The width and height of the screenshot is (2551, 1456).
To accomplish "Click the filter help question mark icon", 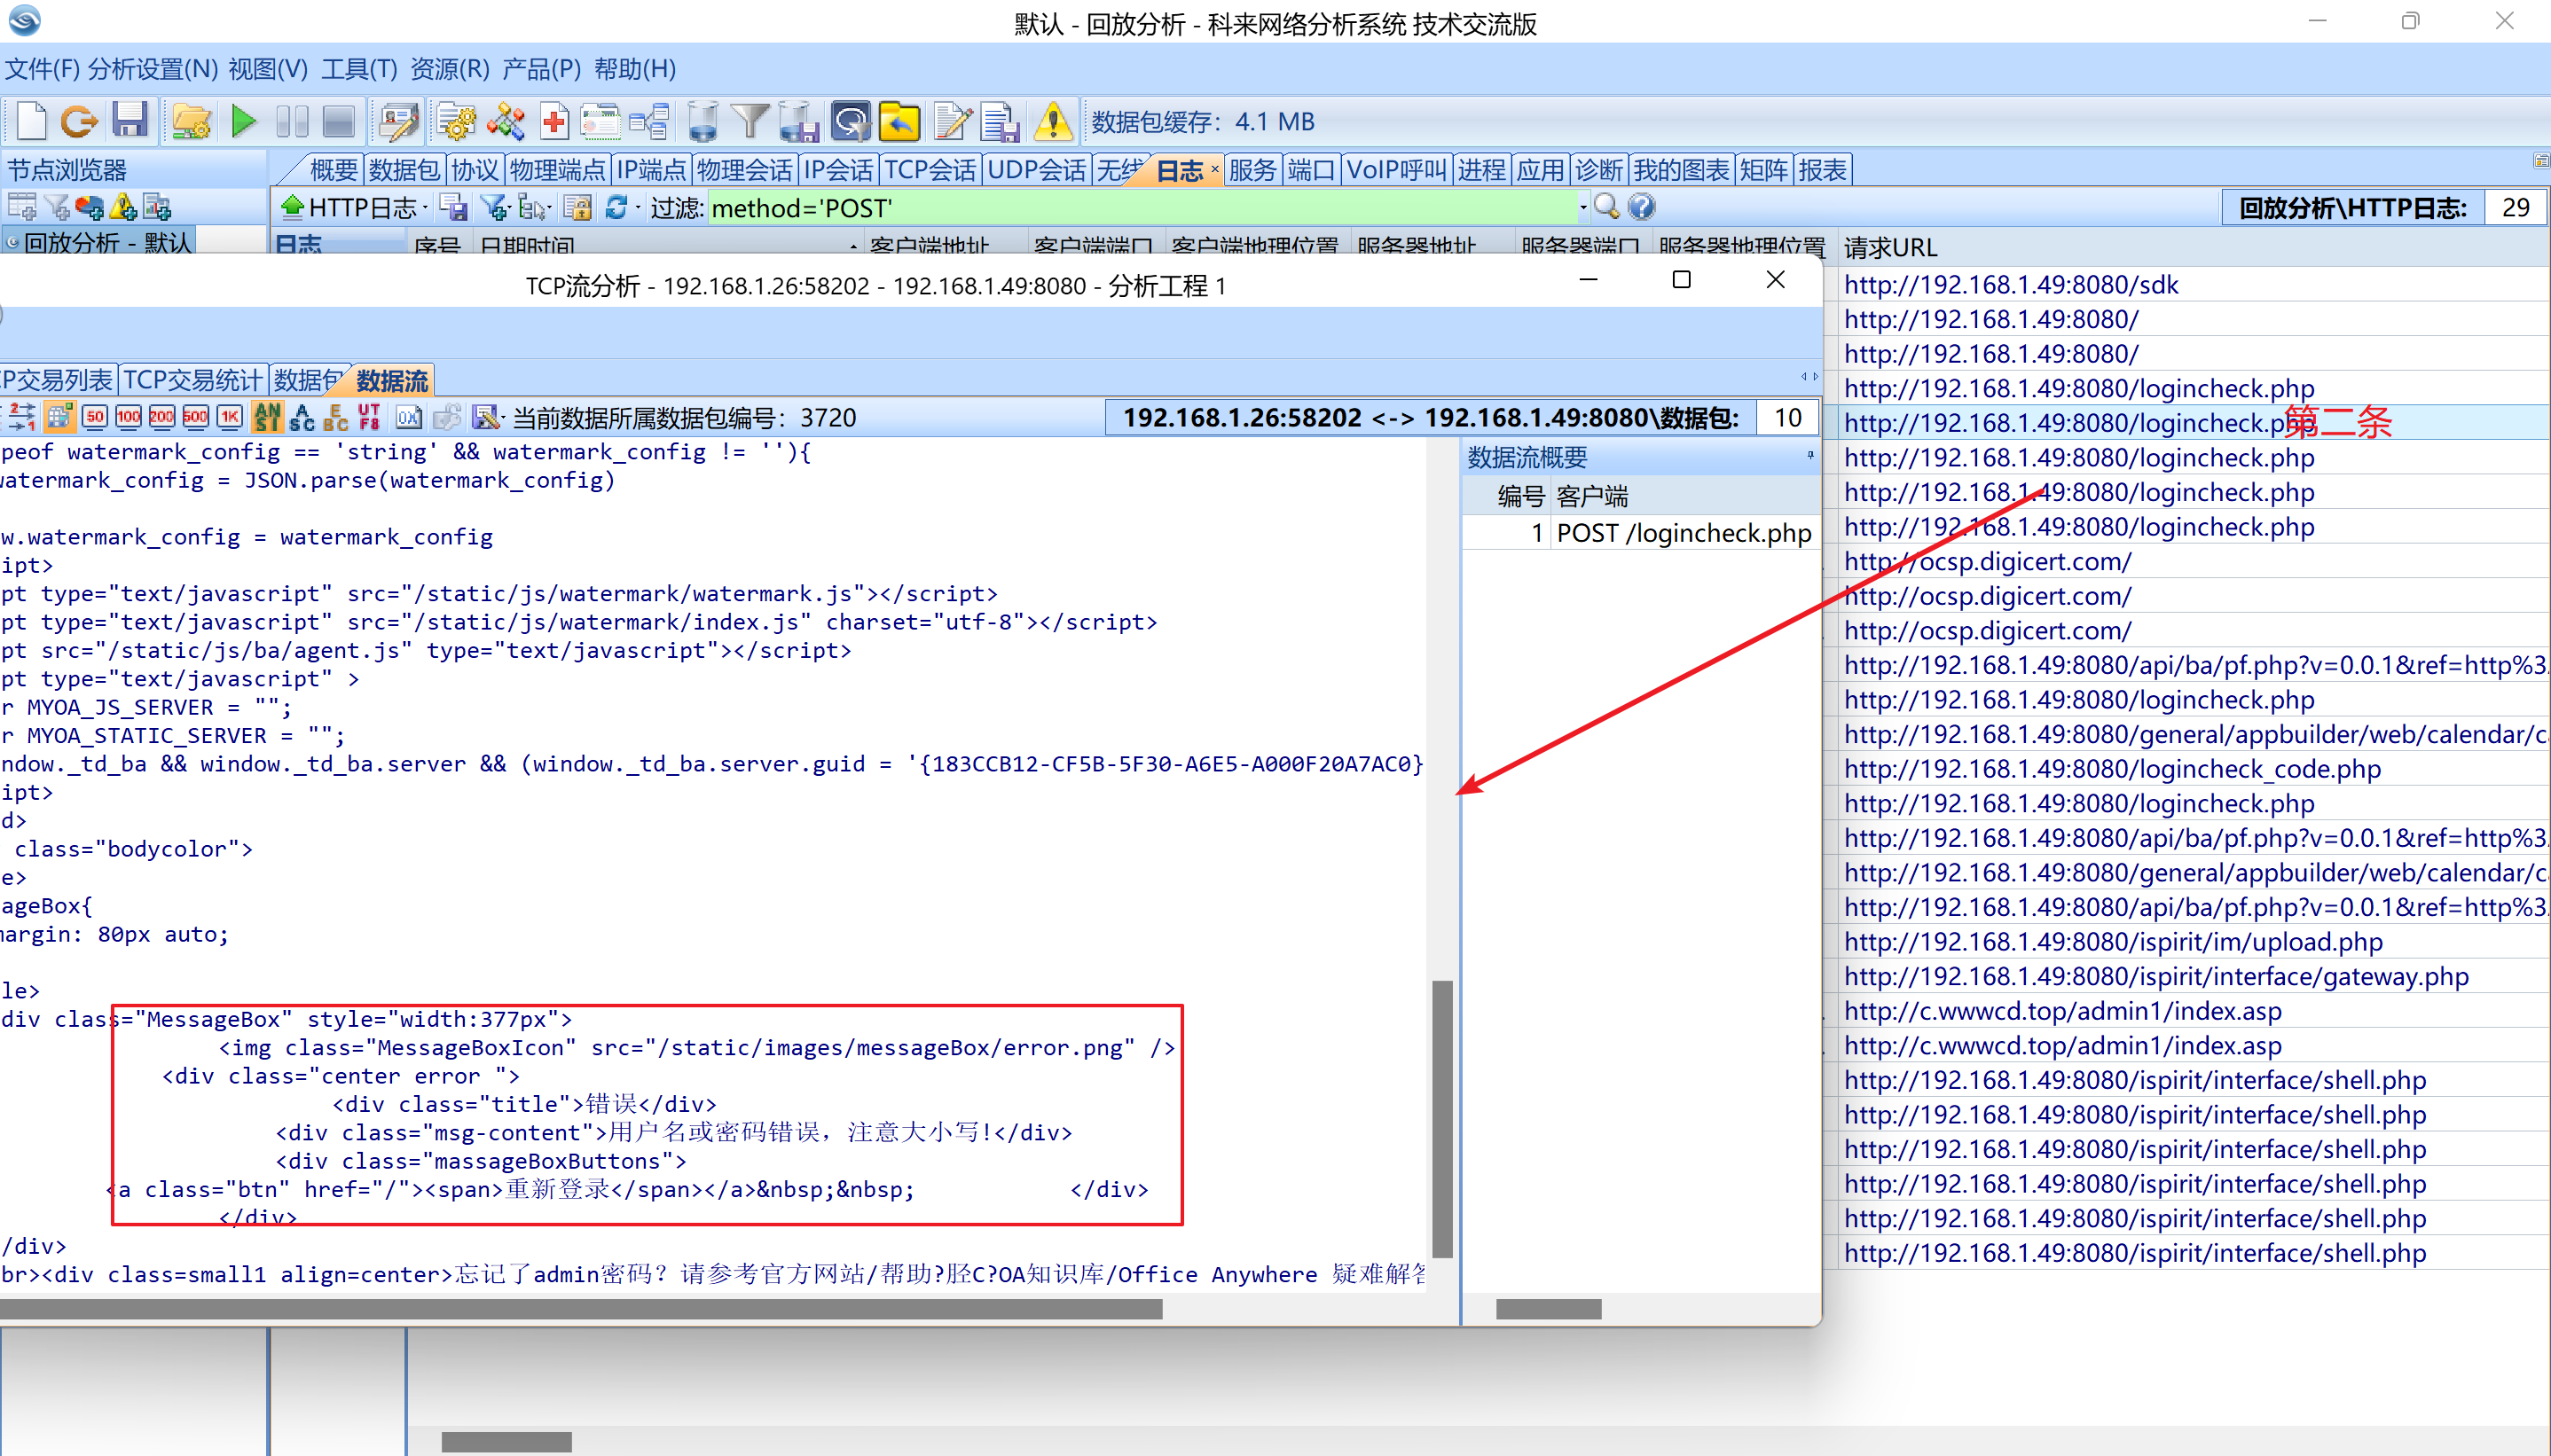I will point(1641,207).
